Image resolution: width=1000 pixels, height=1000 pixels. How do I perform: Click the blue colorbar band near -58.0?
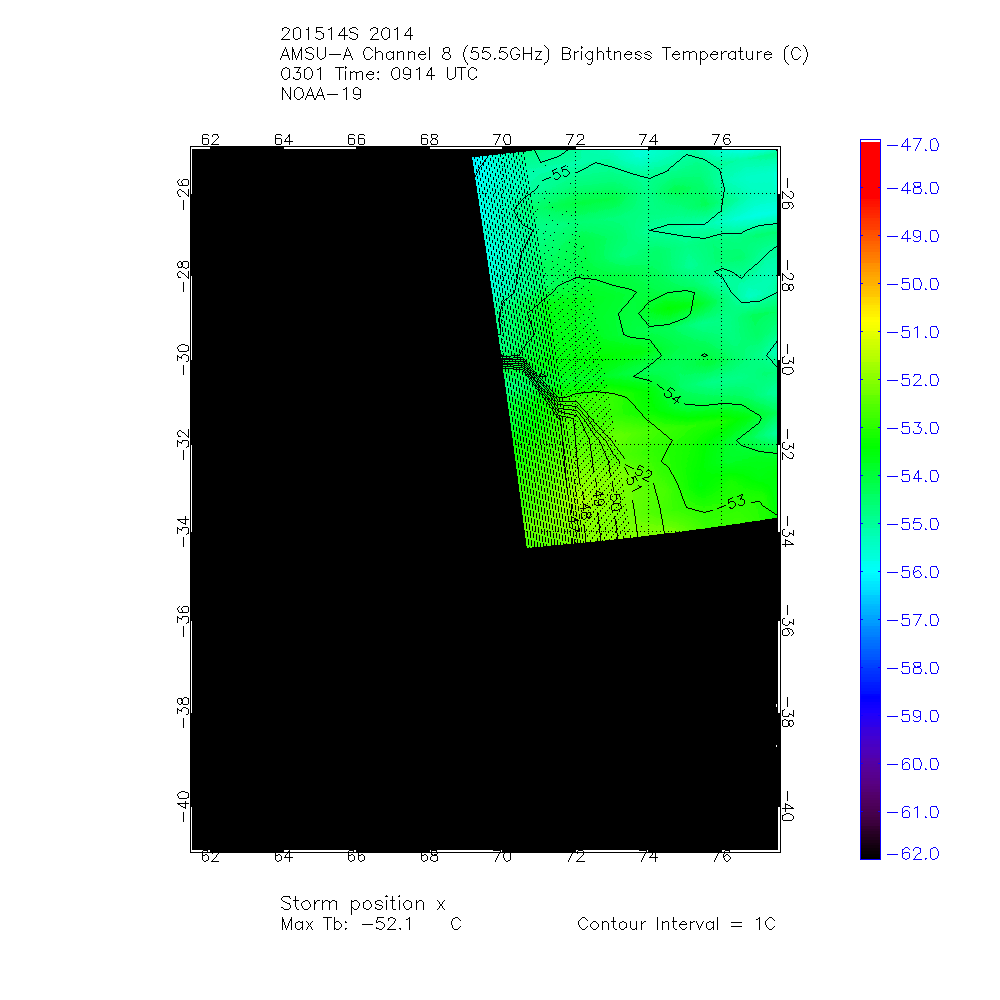click(869, 668)
